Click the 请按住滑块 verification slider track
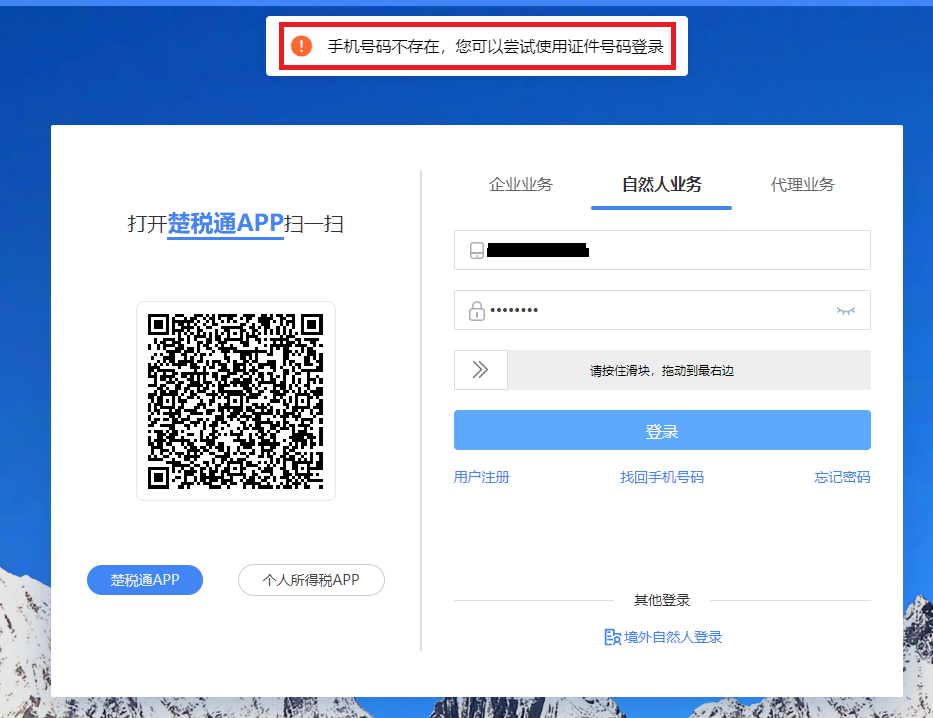Viewport: 933px width, 718px height. (x=688, y=370)
